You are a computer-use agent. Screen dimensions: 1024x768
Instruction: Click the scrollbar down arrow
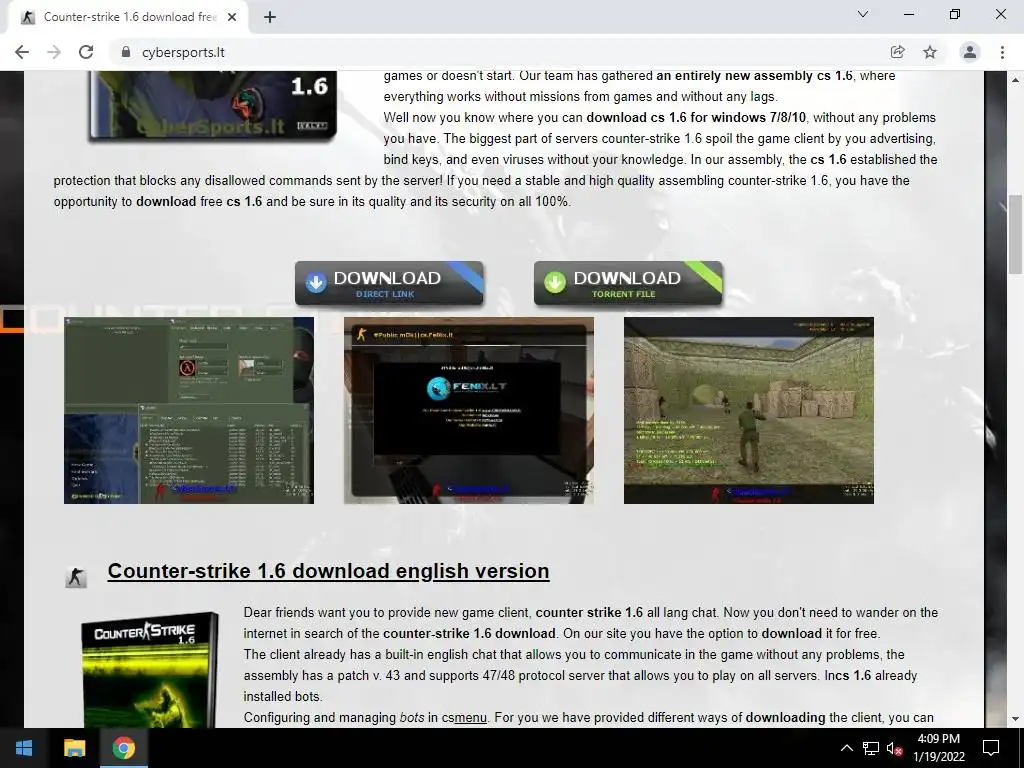coord(1016,719)
